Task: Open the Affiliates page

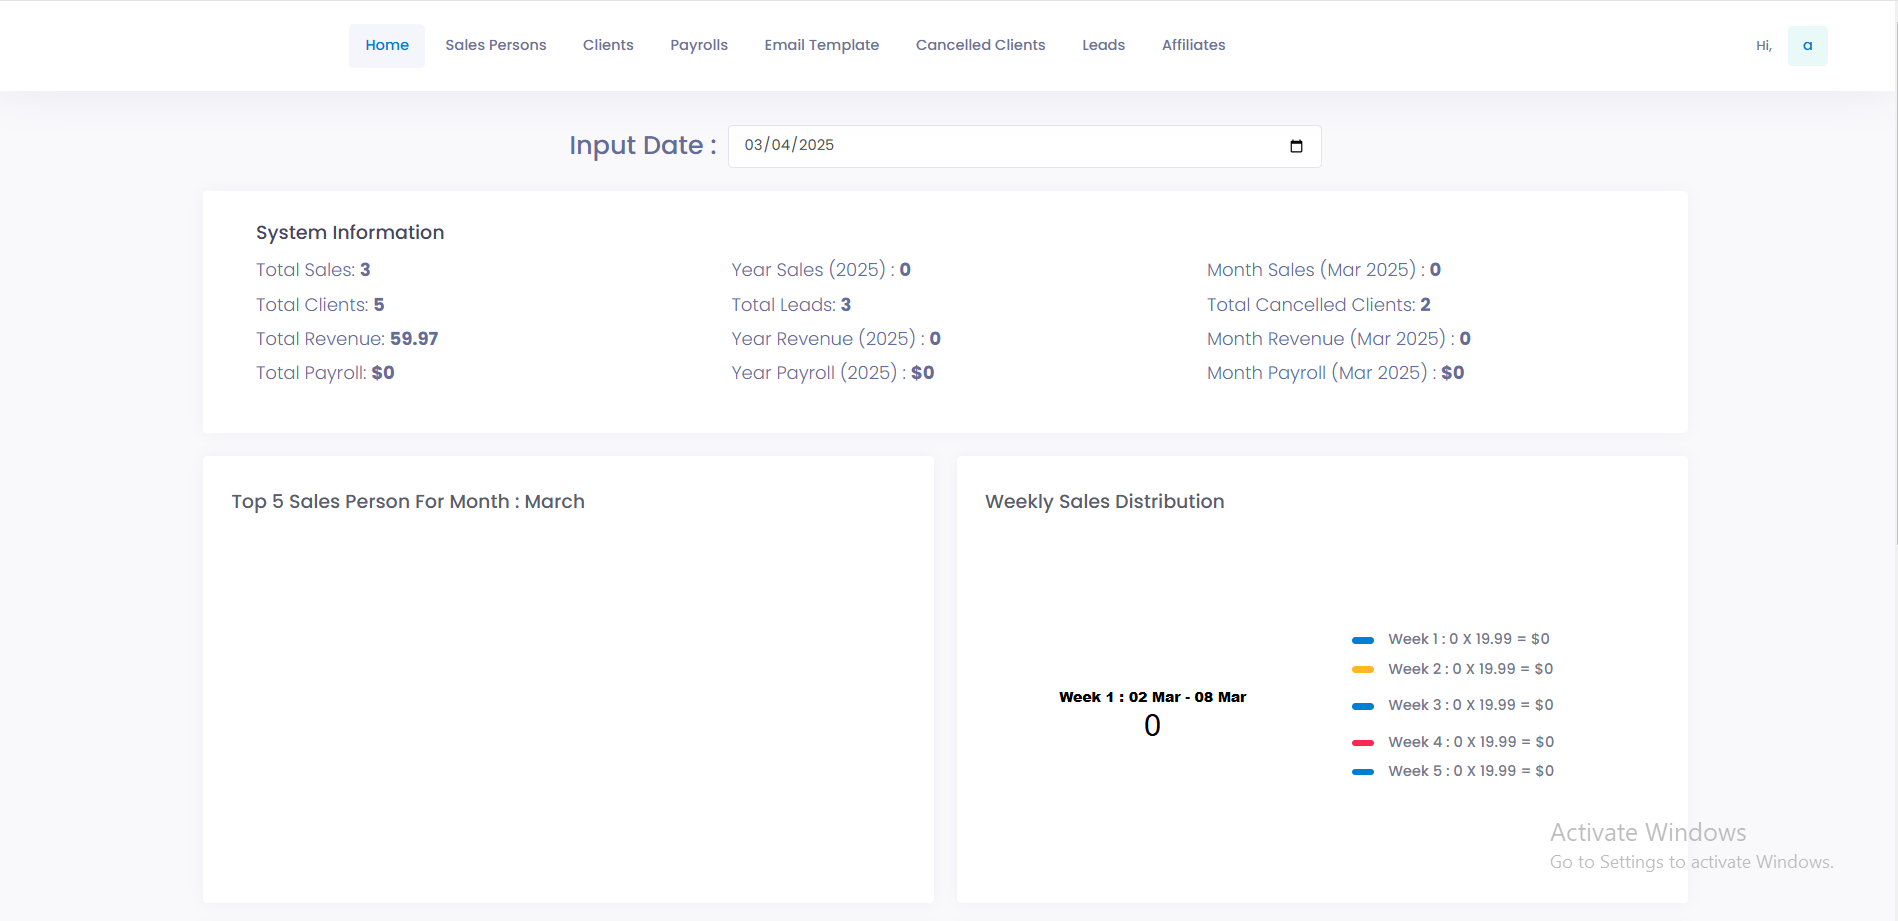Action: pos(1193,46)
